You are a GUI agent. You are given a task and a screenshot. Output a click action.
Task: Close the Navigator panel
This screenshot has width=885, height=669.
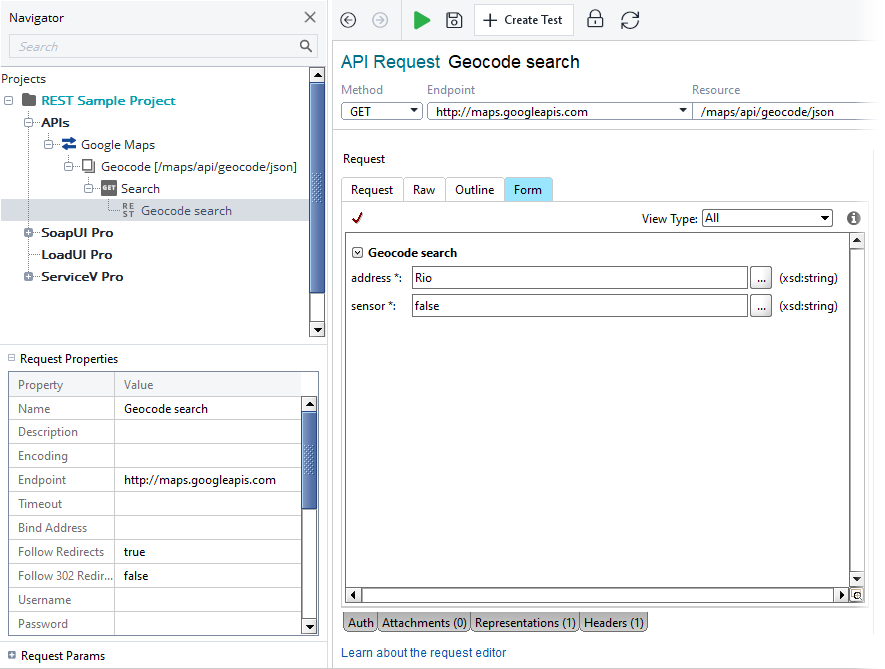click(x=310, y=17)
